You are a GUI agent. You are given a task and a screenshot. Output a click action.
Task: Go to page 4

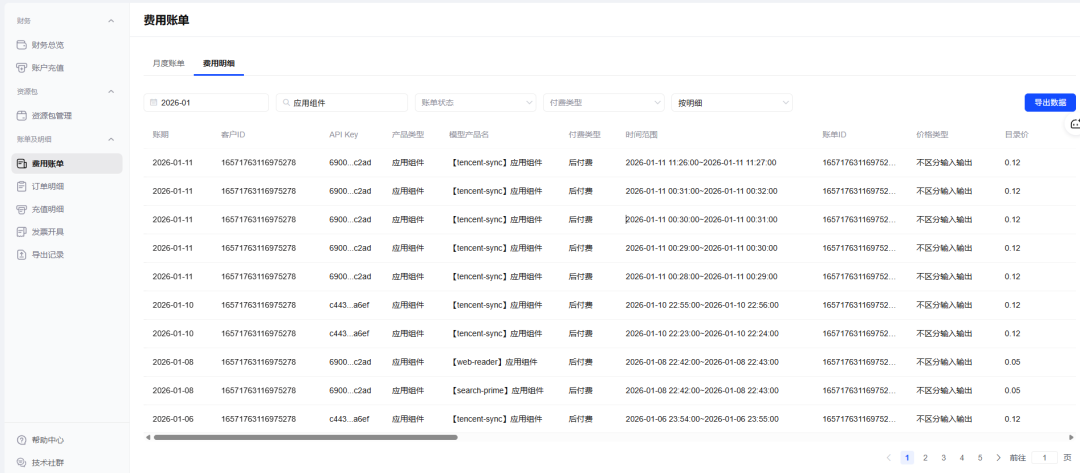(x=962, y=458)
